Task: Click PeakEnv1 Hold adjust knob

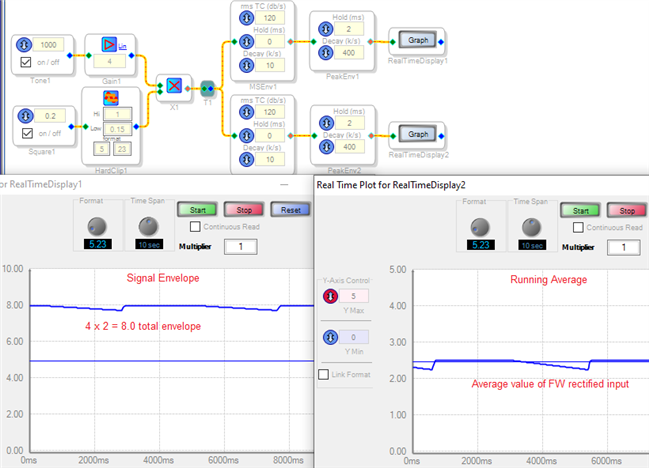Action: click(326, 29)
